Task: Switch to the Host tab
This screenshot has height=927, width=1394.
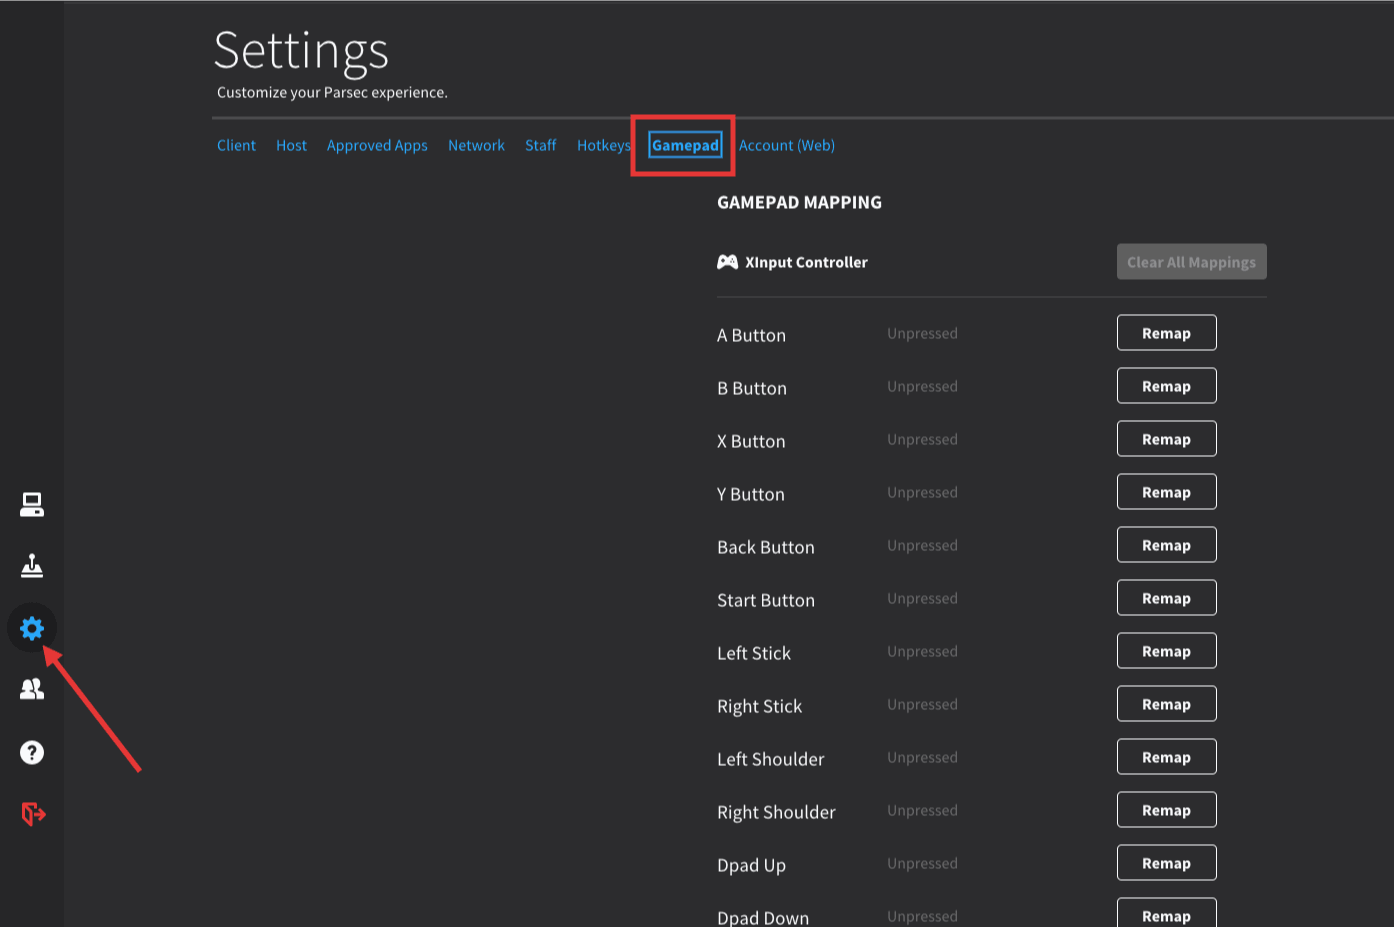Action: click(x=291, y=146)
